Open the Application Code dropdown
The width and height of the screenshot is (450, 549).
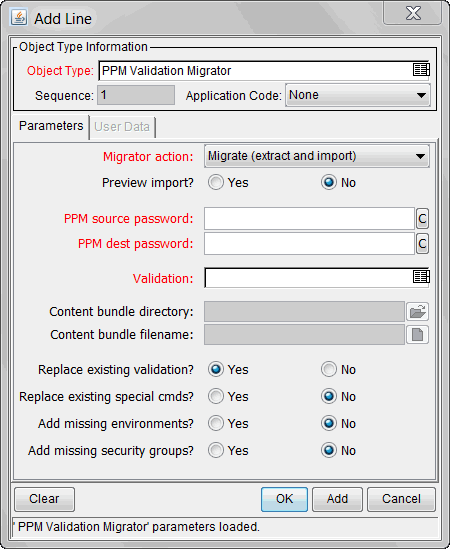pos(358,95)
